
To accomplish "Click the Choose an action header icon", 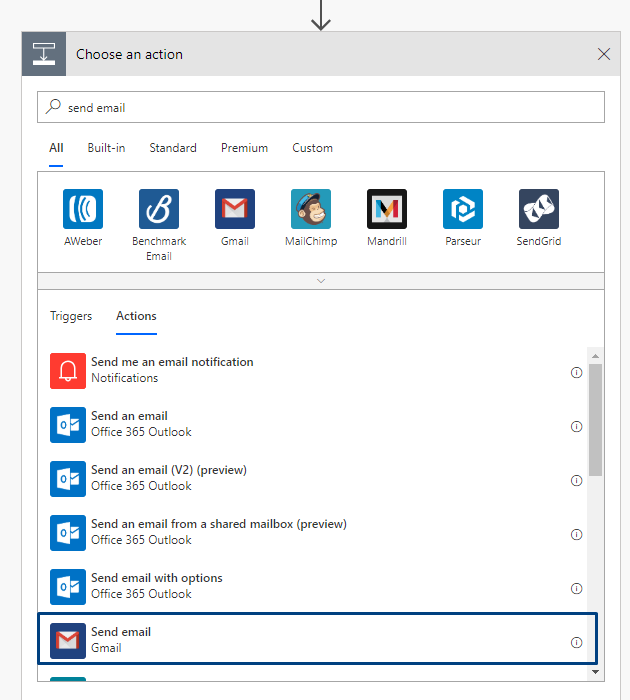I will [44, 54].
